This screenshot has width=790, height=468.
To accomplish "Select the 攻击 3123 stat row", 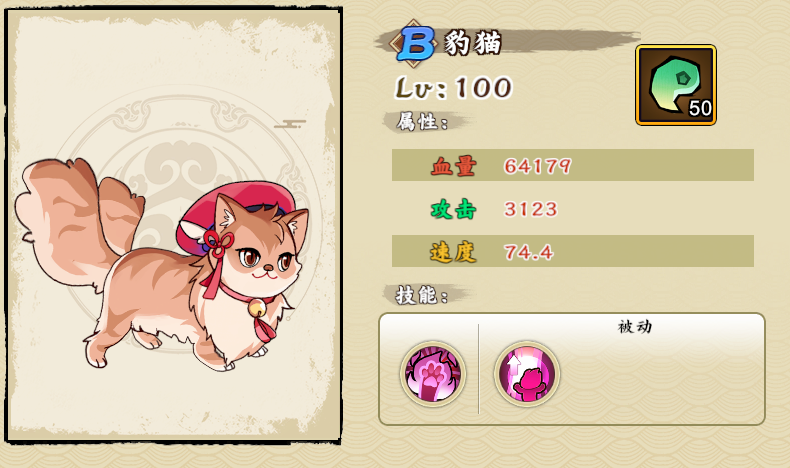I will (573, 209).
